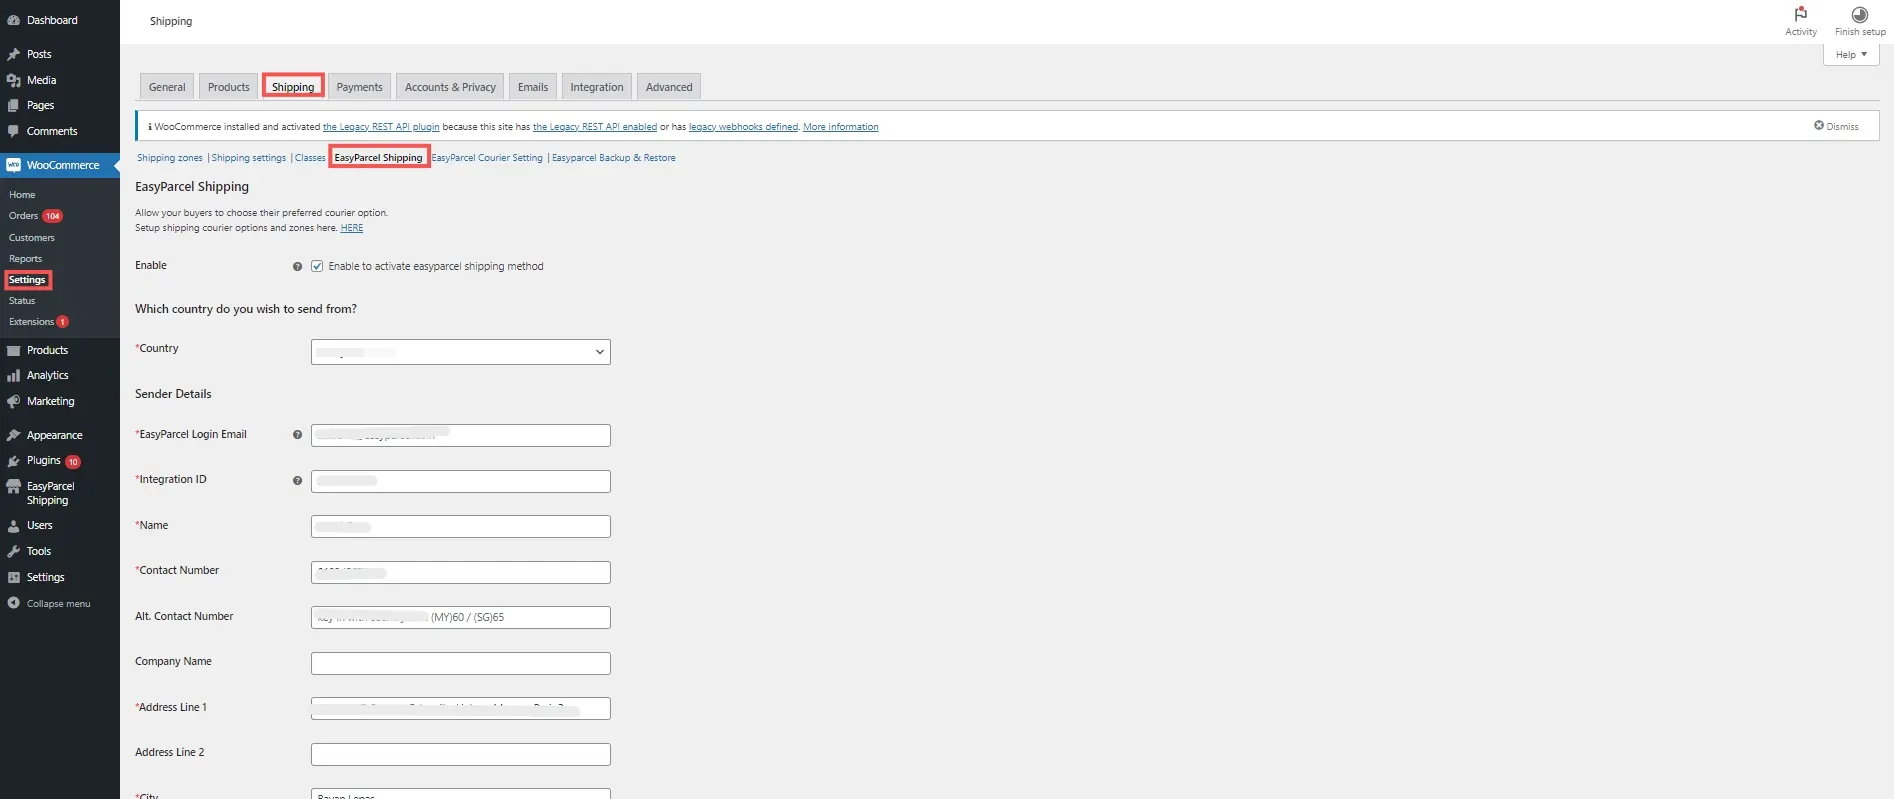The image size is (1894, 799).
Task: Click the Appearance paintbrush icon
Action: pyautogui.click(x=13, y=435)
